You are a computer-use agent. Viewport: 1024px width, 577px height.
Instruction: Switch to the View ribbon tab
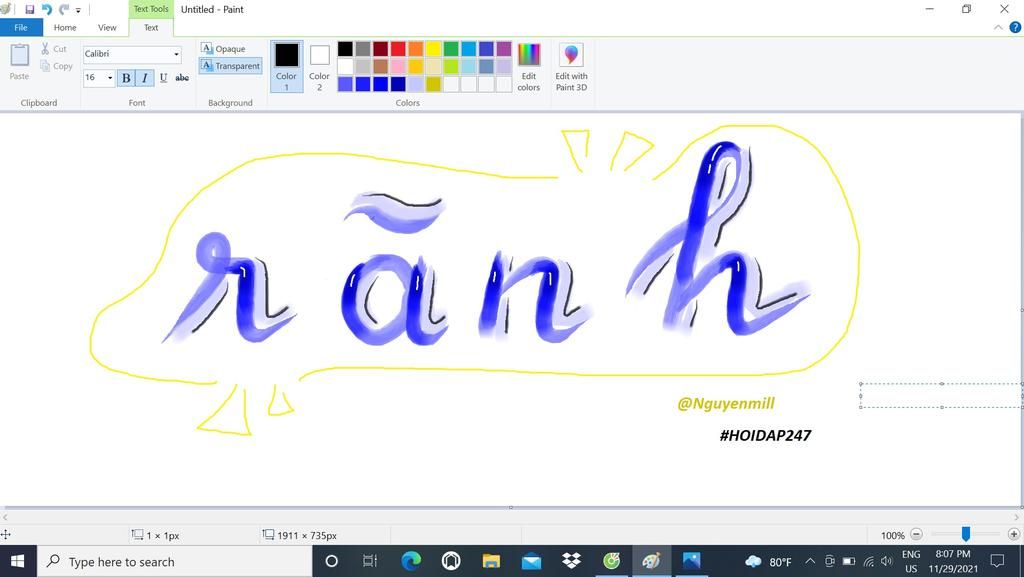pyautogui.click(x=107, y=27)
